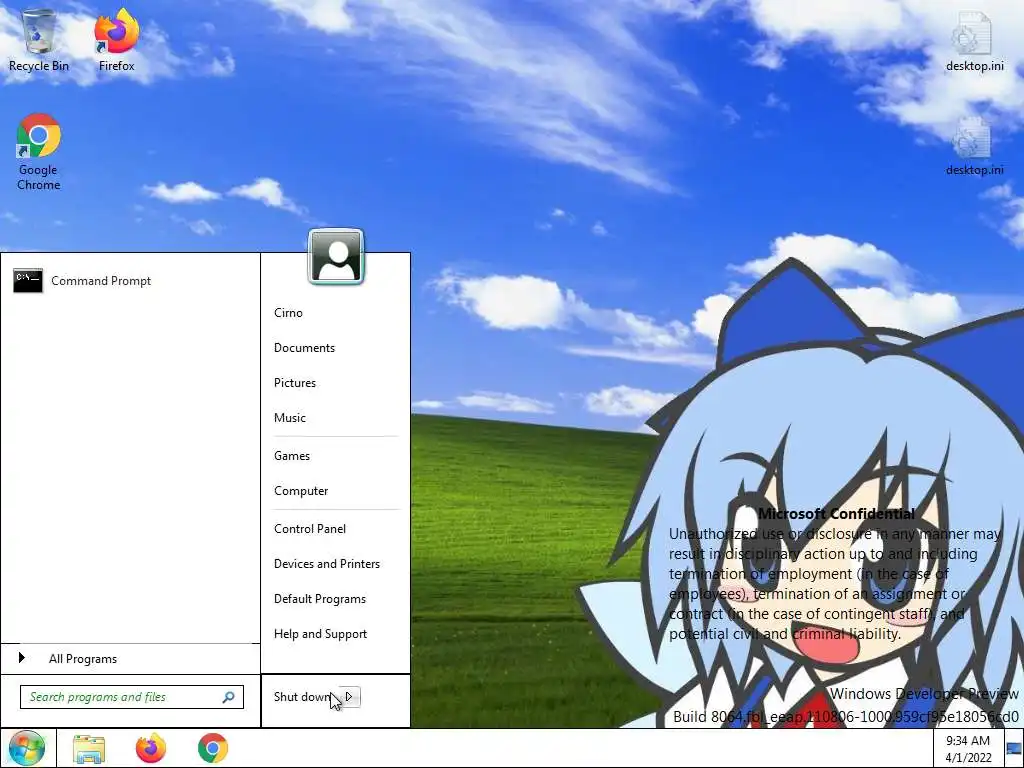Viewport: 1024px width, 768px height.
Task: Open Default Programs
Action: tap(319, 599)
